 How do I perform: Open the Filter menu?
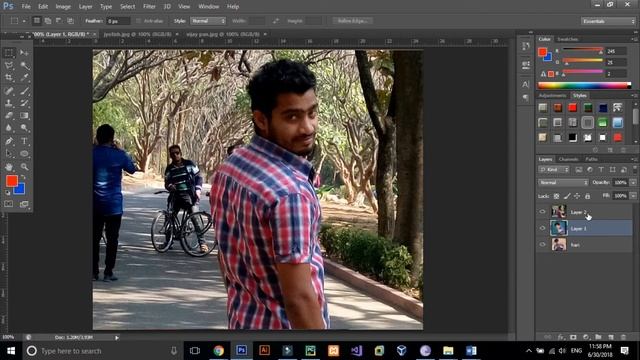click(149, 7)
